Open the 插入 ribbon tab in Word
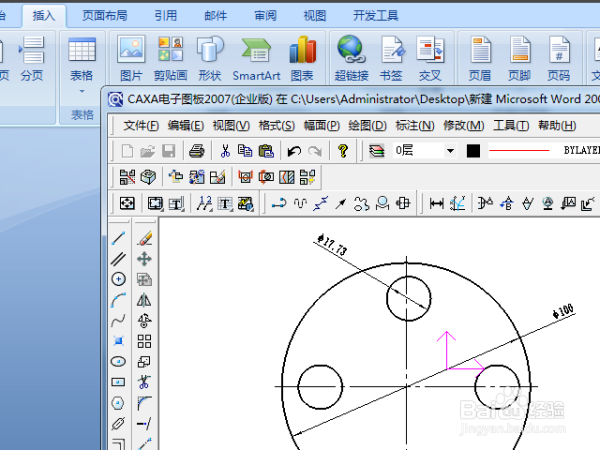Viewport: 600px width, 450px height. [44, 16]
